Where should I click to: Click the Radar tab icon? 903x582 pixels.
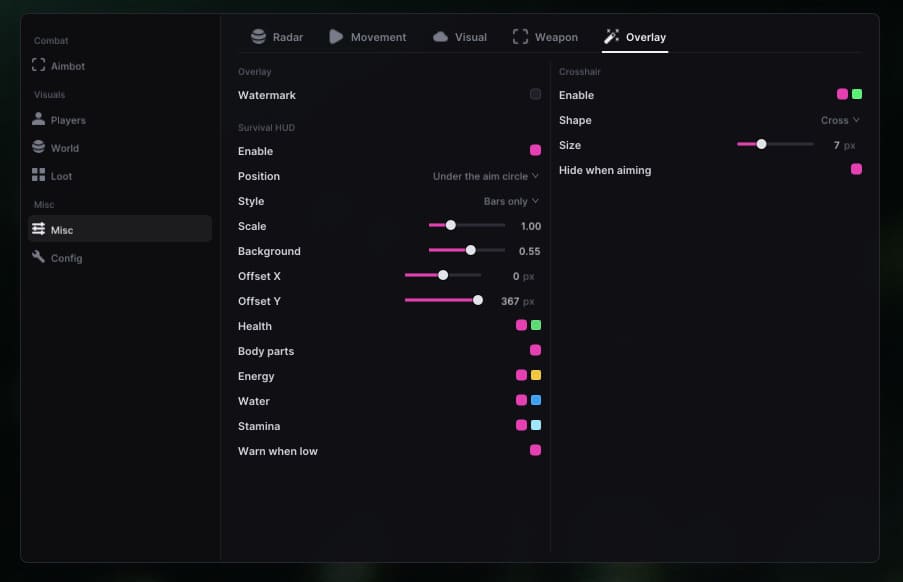click(x=259, y=36)
